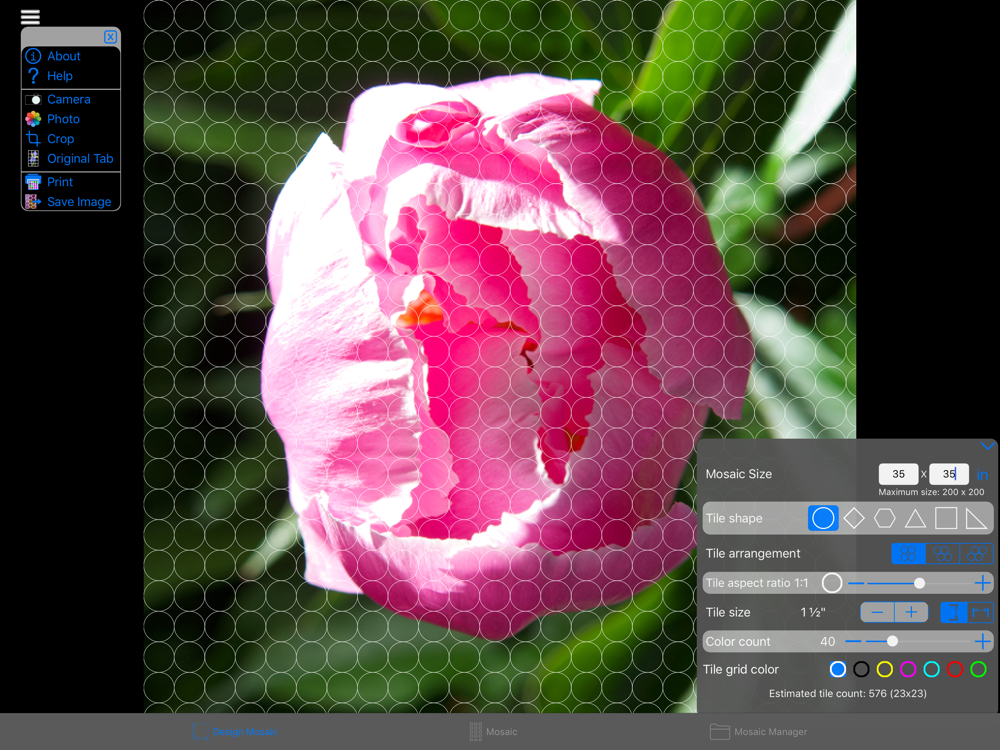Select the right-triangle tile shape

[x=976, y=518]
